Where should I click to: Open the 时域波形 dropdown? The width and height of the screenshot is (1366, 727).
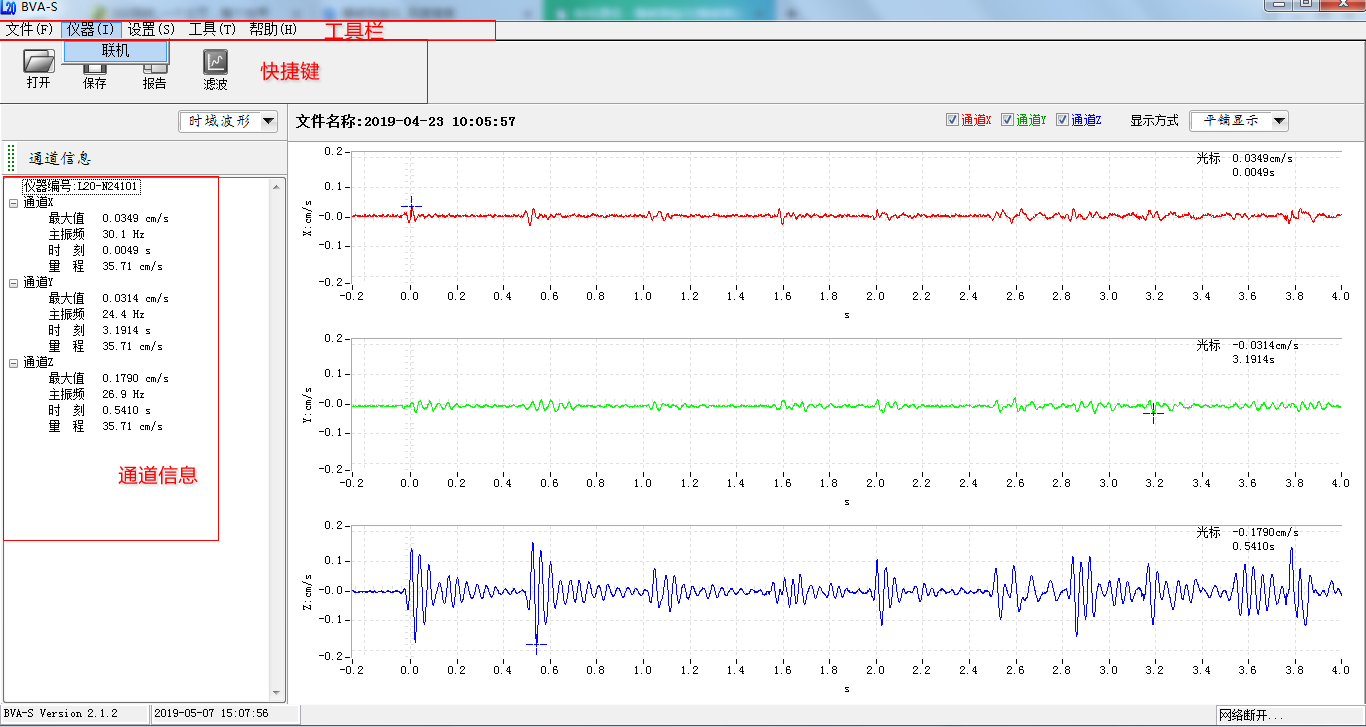(229, 121)
